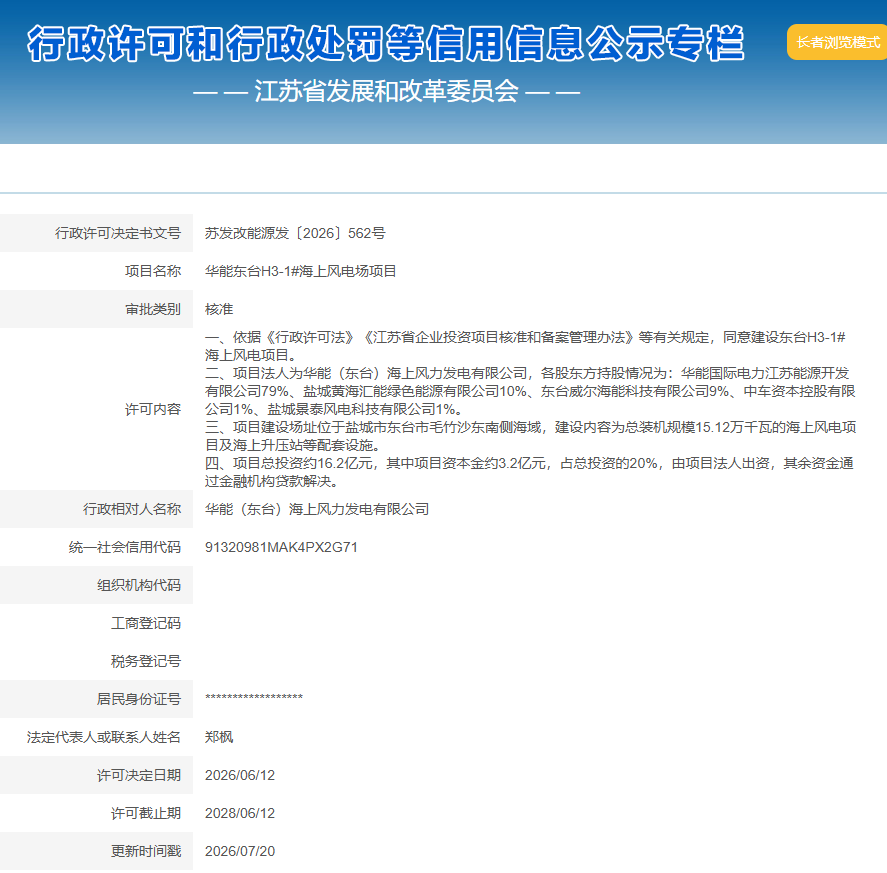This screenshot has width=887, height=873.
Task: Click the 许可决定日期 value 2026/06/12
Action: pyautogui.click(x=240, y=775)
